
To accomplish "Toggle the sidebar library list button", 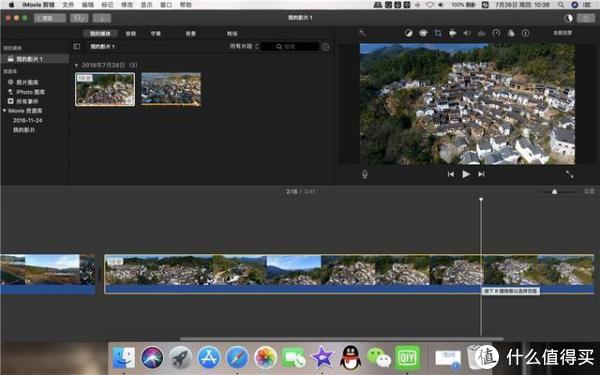I will [77, 46].
